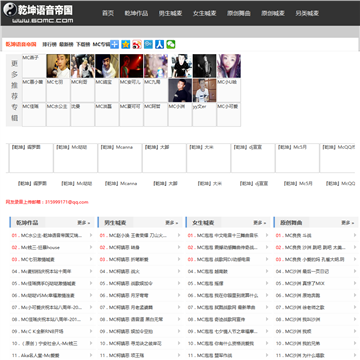Click arrow beside row 05 in 原创舞曲 list
The image size is (360, 360).
355,283
